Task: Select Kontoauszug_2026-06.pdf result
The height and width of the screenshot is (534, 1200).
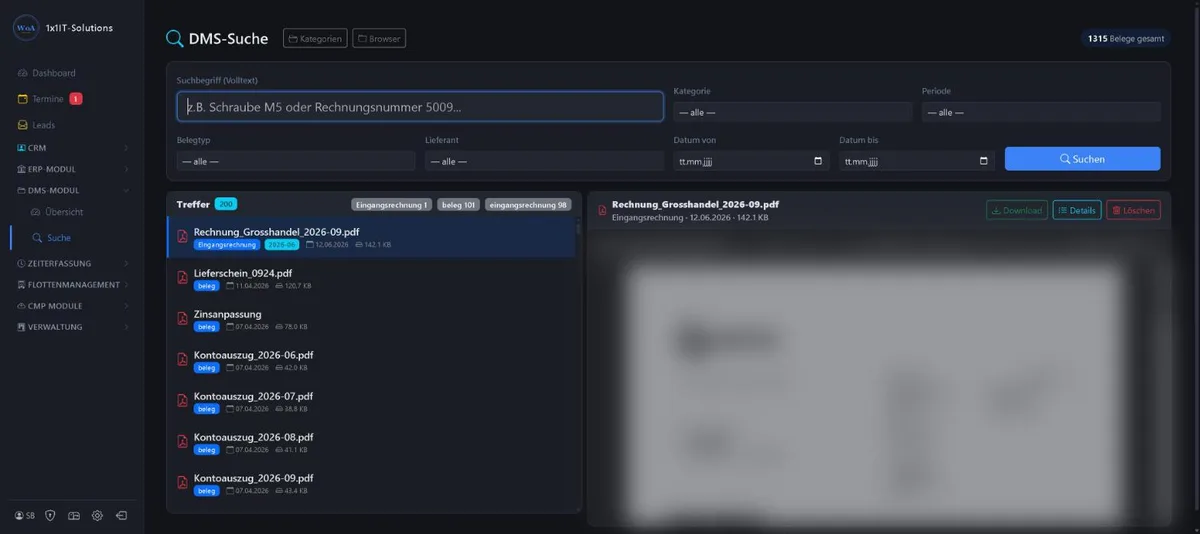Action: tap(372, 360)
